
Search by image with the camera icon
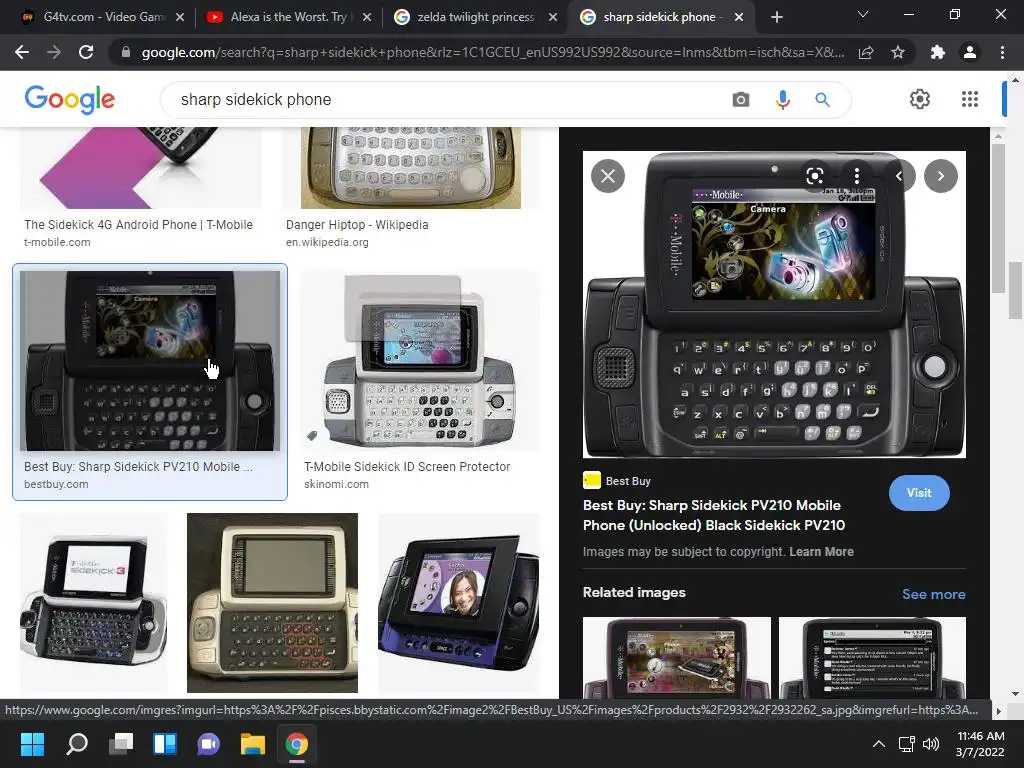coord(741,99)
